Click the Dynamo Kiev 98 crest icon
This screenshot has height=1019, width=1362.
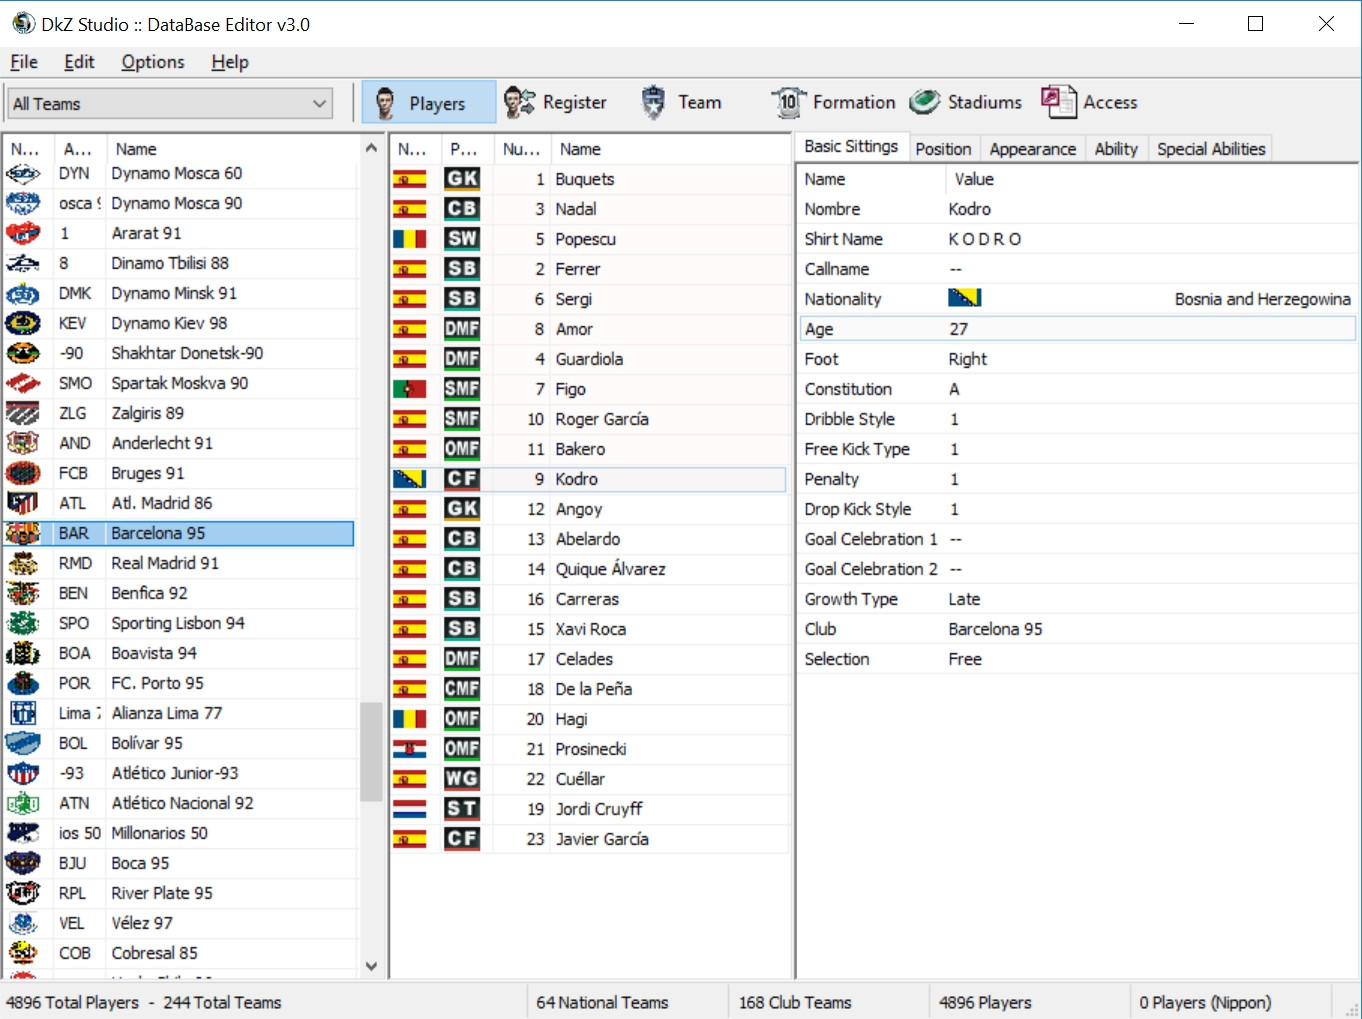click(23, 323)
